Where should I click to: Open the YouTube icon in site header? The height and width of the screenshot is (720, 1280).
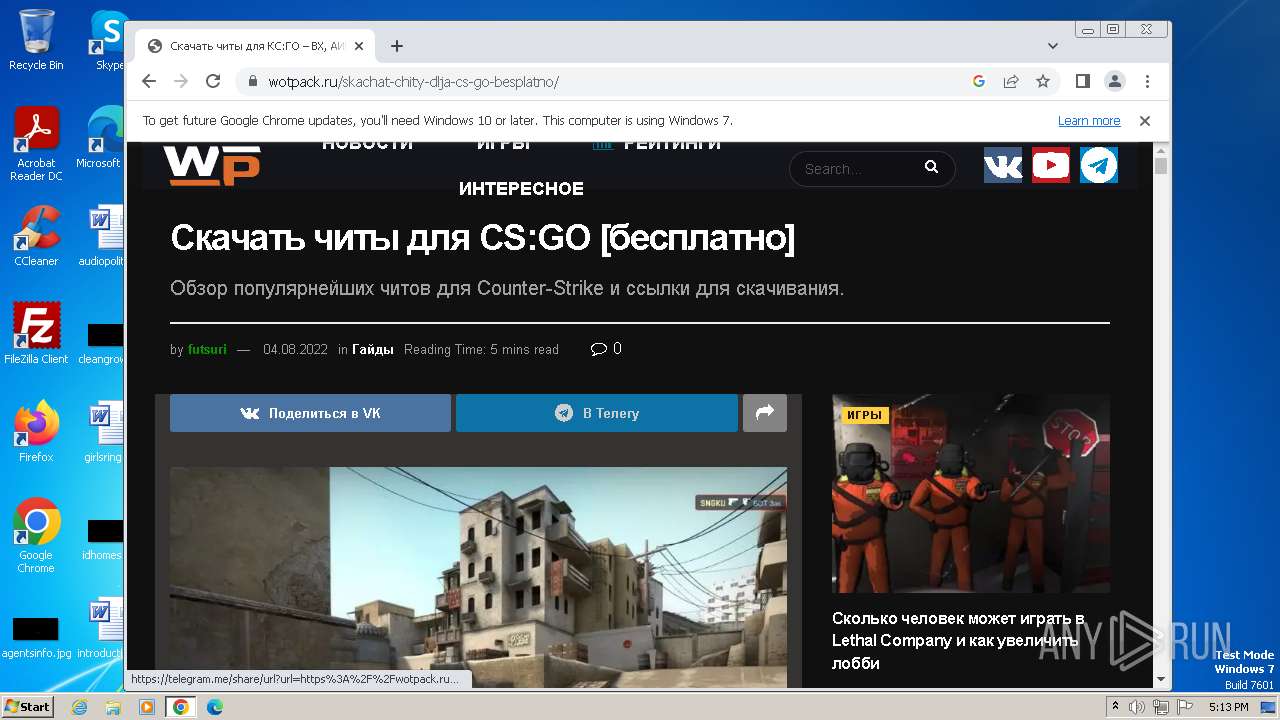1051,165
